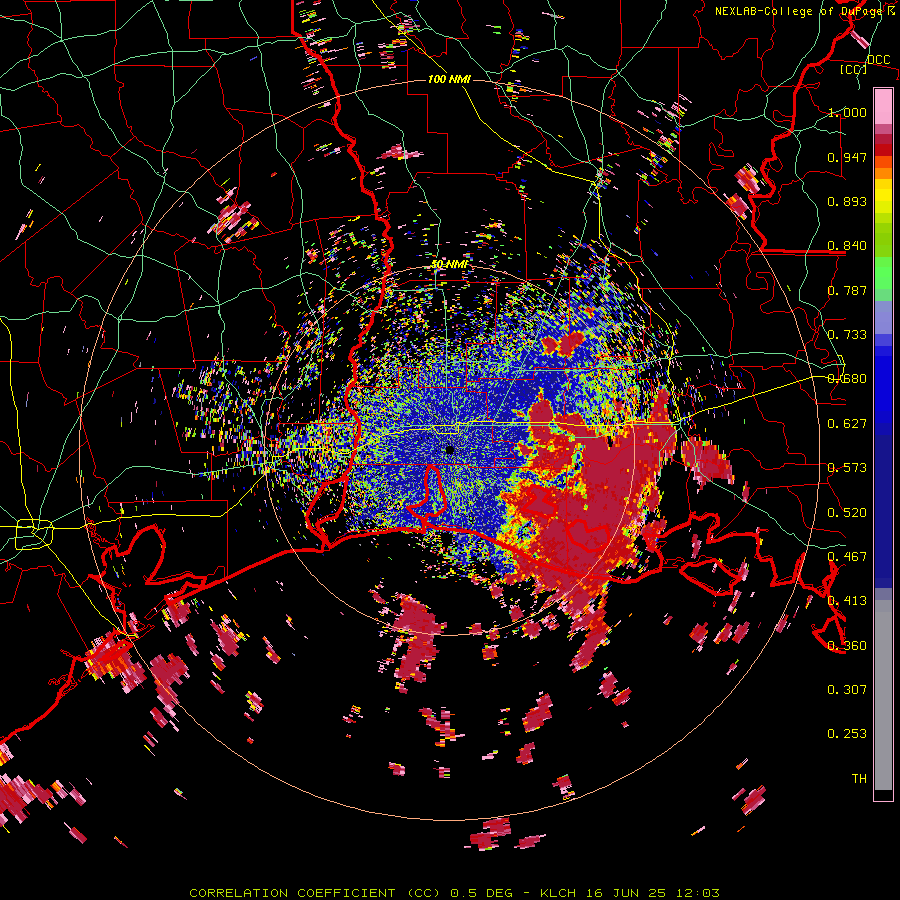Click the 0.573 scale value

pyautogui.click(x=847, y=468)
